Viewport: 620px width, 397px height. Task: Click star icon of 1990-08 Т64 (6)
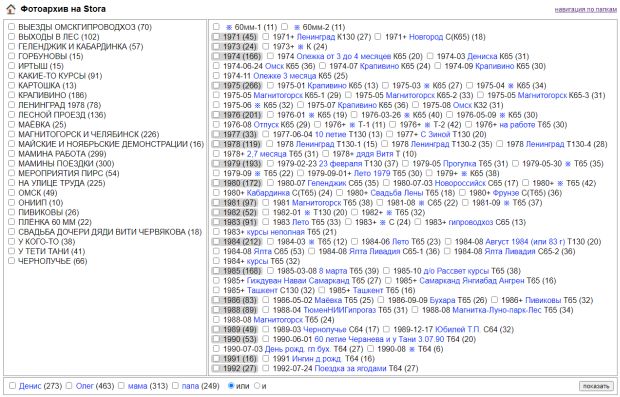point(412,350)
